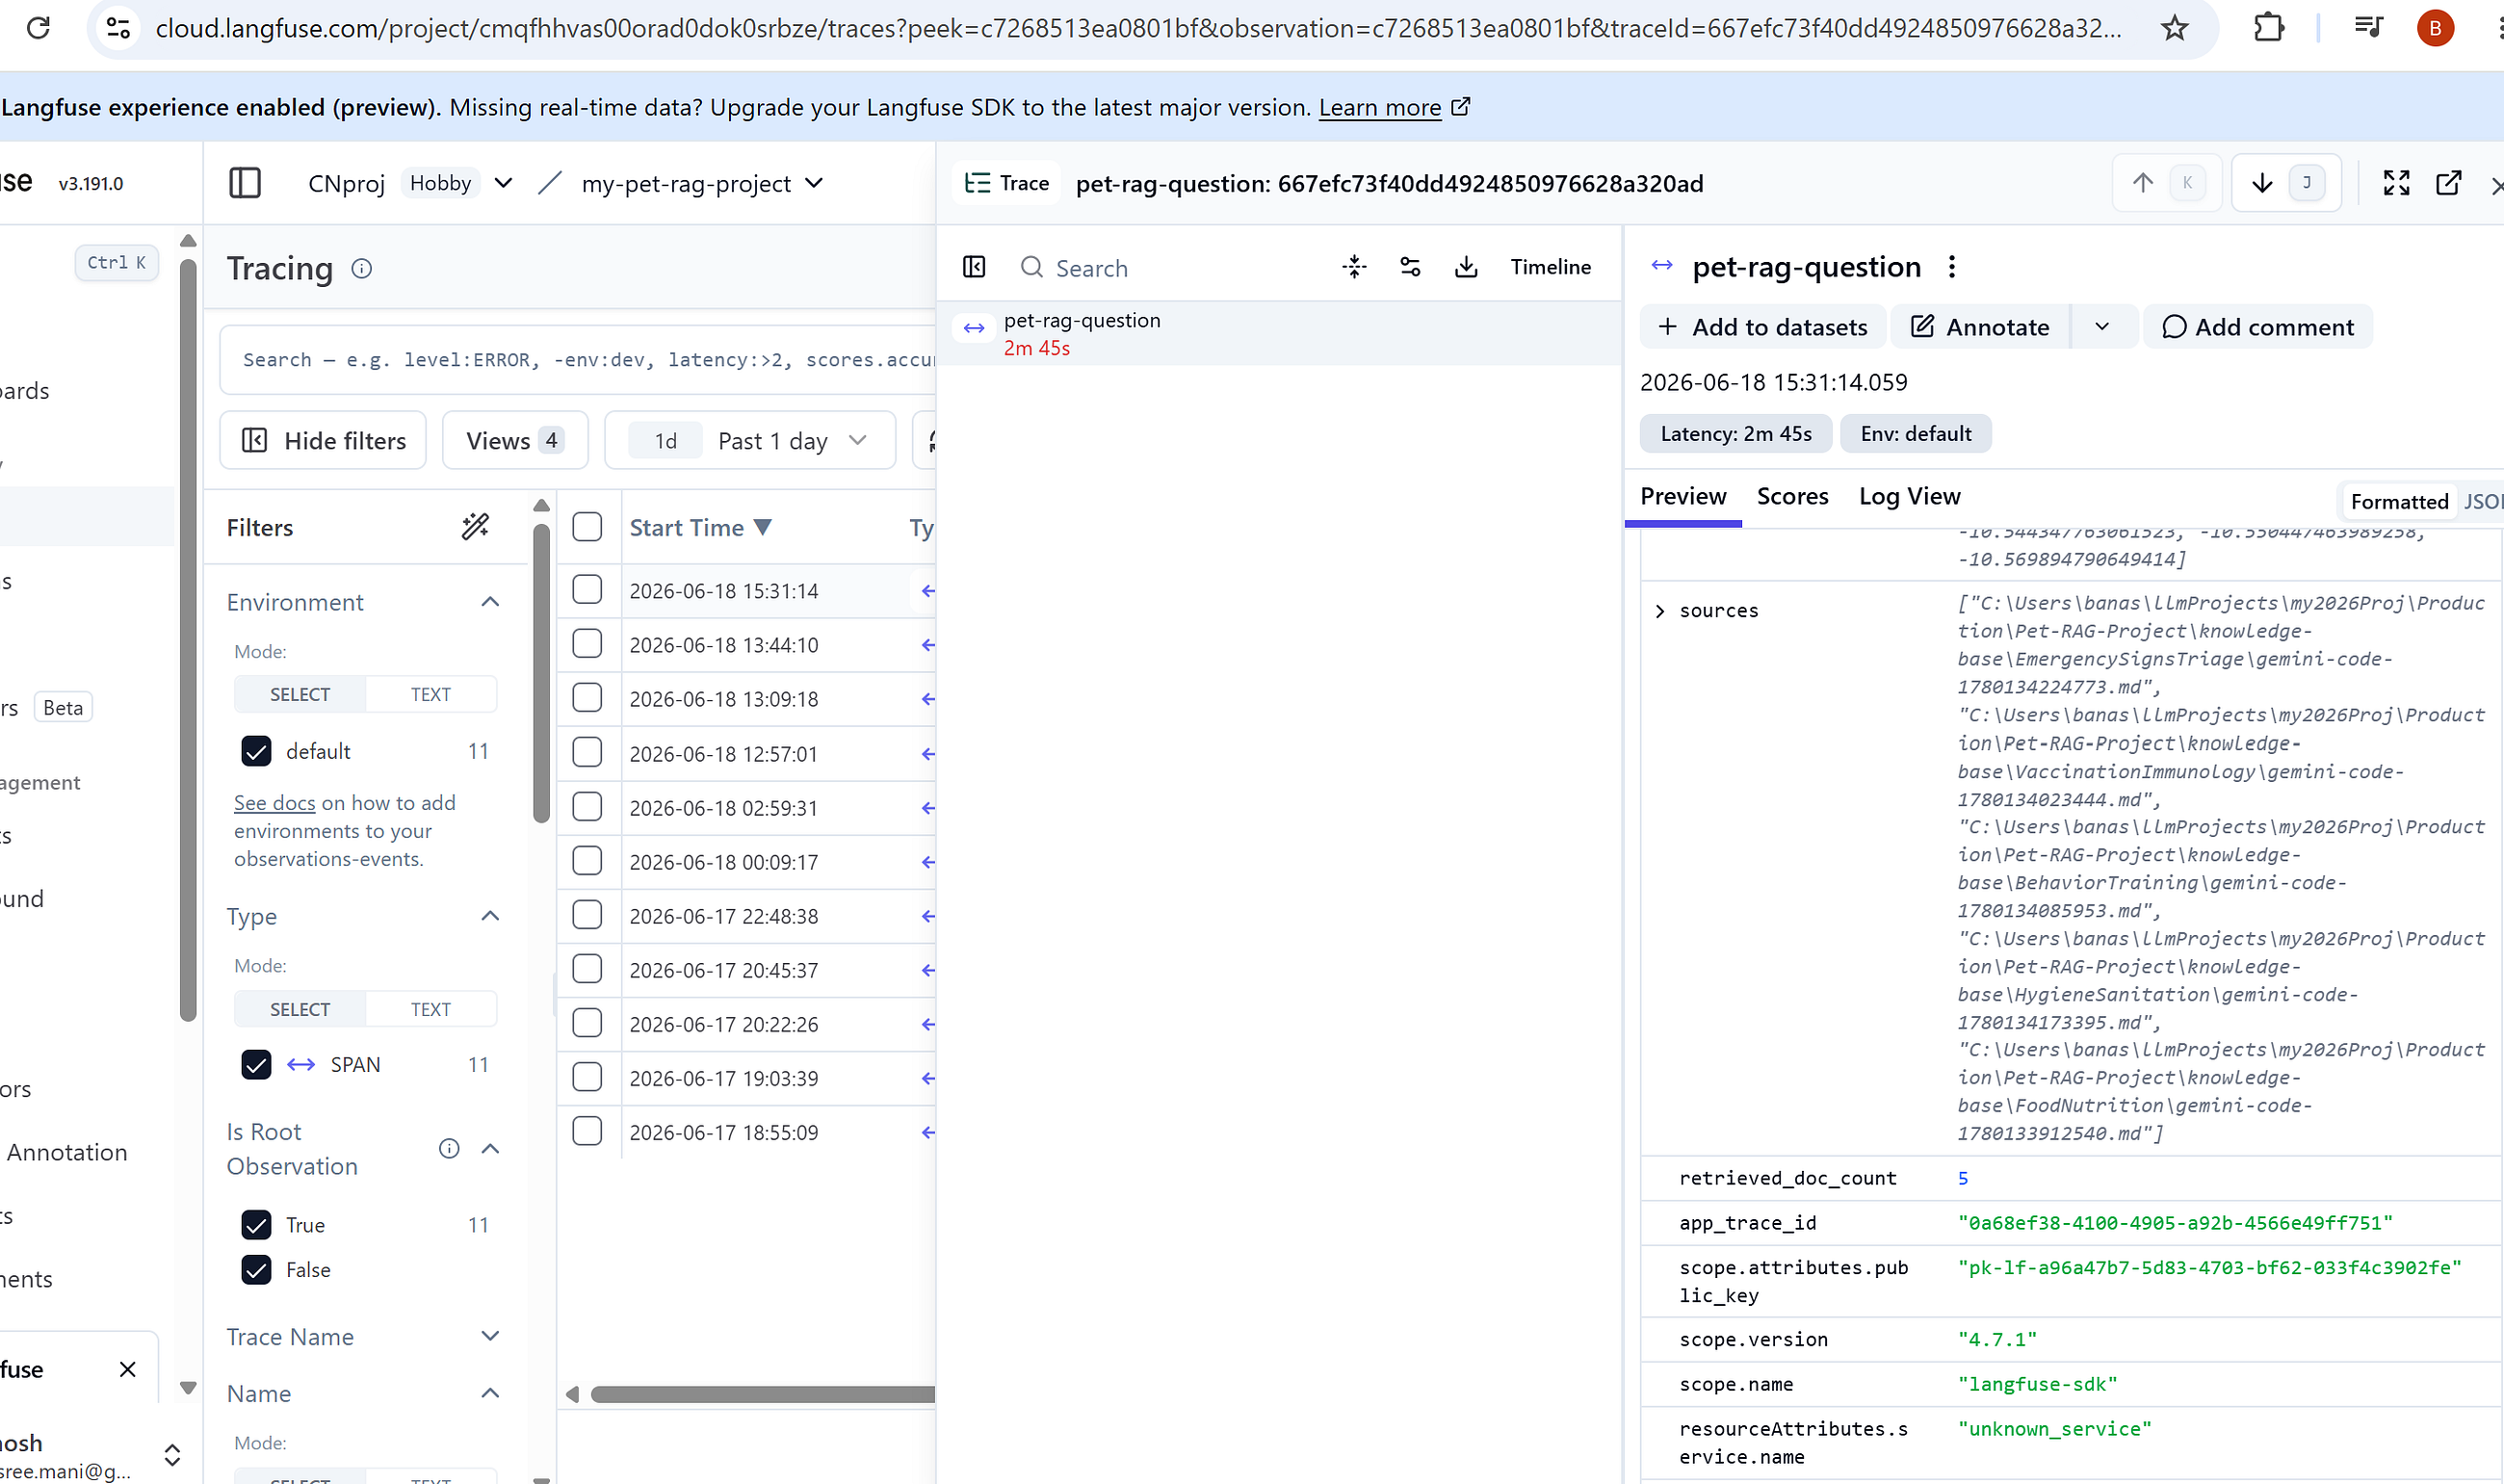Collapse the Type filter section
Screen dimensions: 2504x1484
tap(490, 916)
